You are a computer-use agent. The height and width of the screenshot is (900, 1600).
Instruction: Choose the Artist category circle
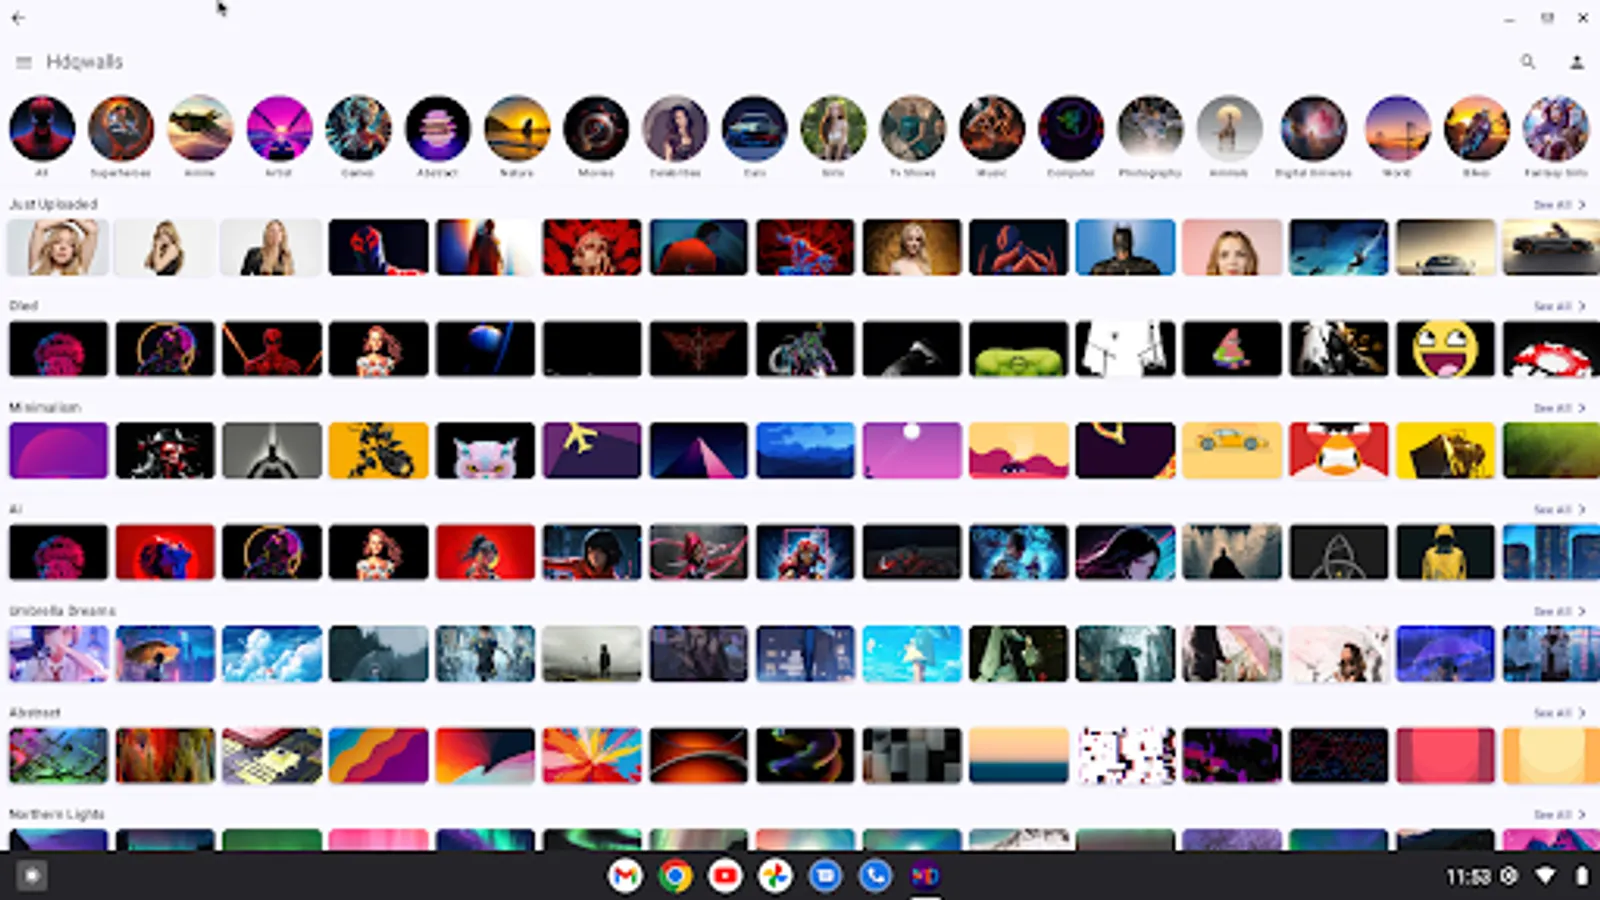[x=279, y=128]
